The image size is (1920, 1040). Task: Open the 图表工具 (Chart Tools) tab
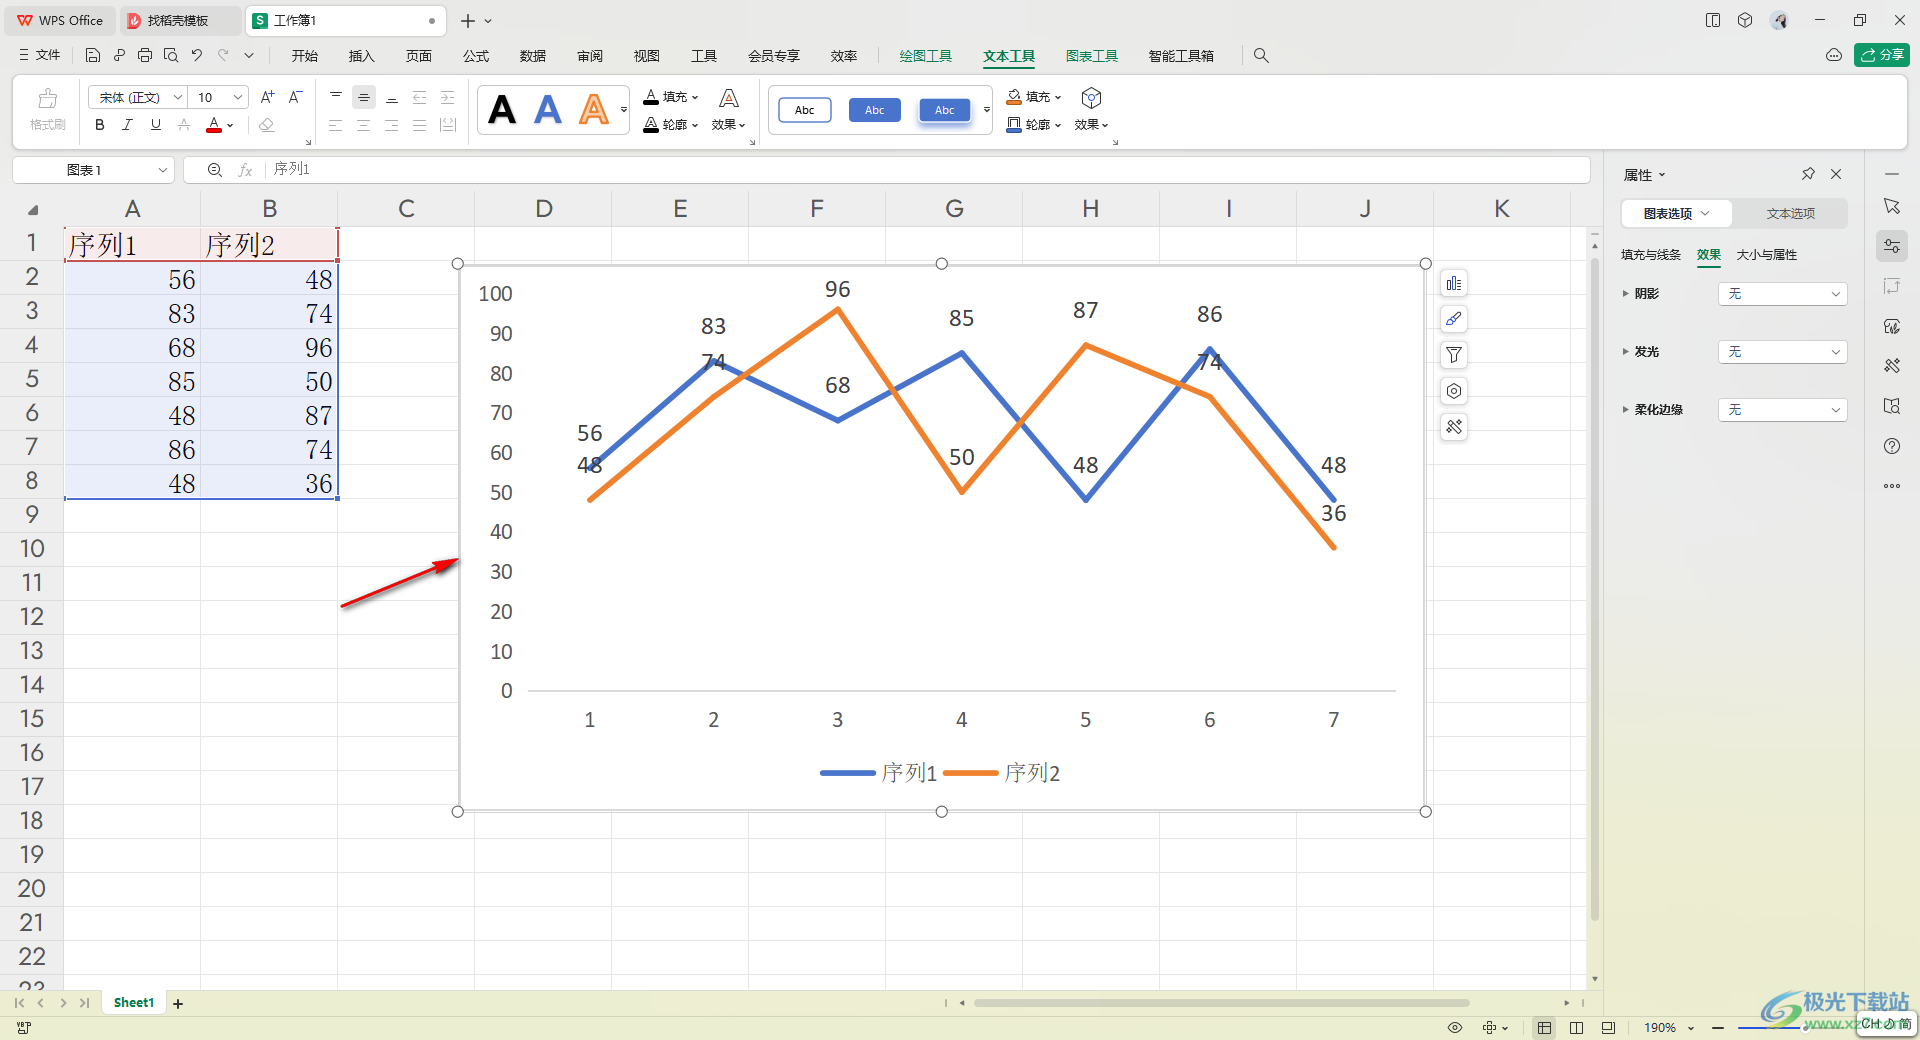[x=1092, y=56]
